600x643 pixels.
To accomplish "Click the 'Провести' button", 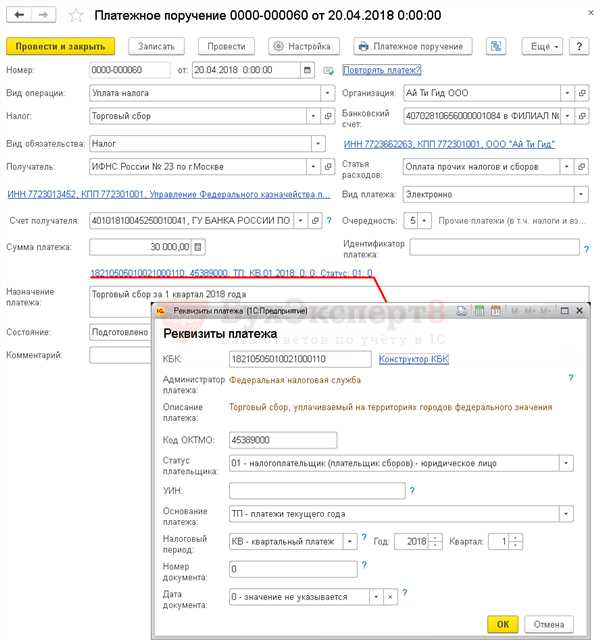I will point(226,46).
